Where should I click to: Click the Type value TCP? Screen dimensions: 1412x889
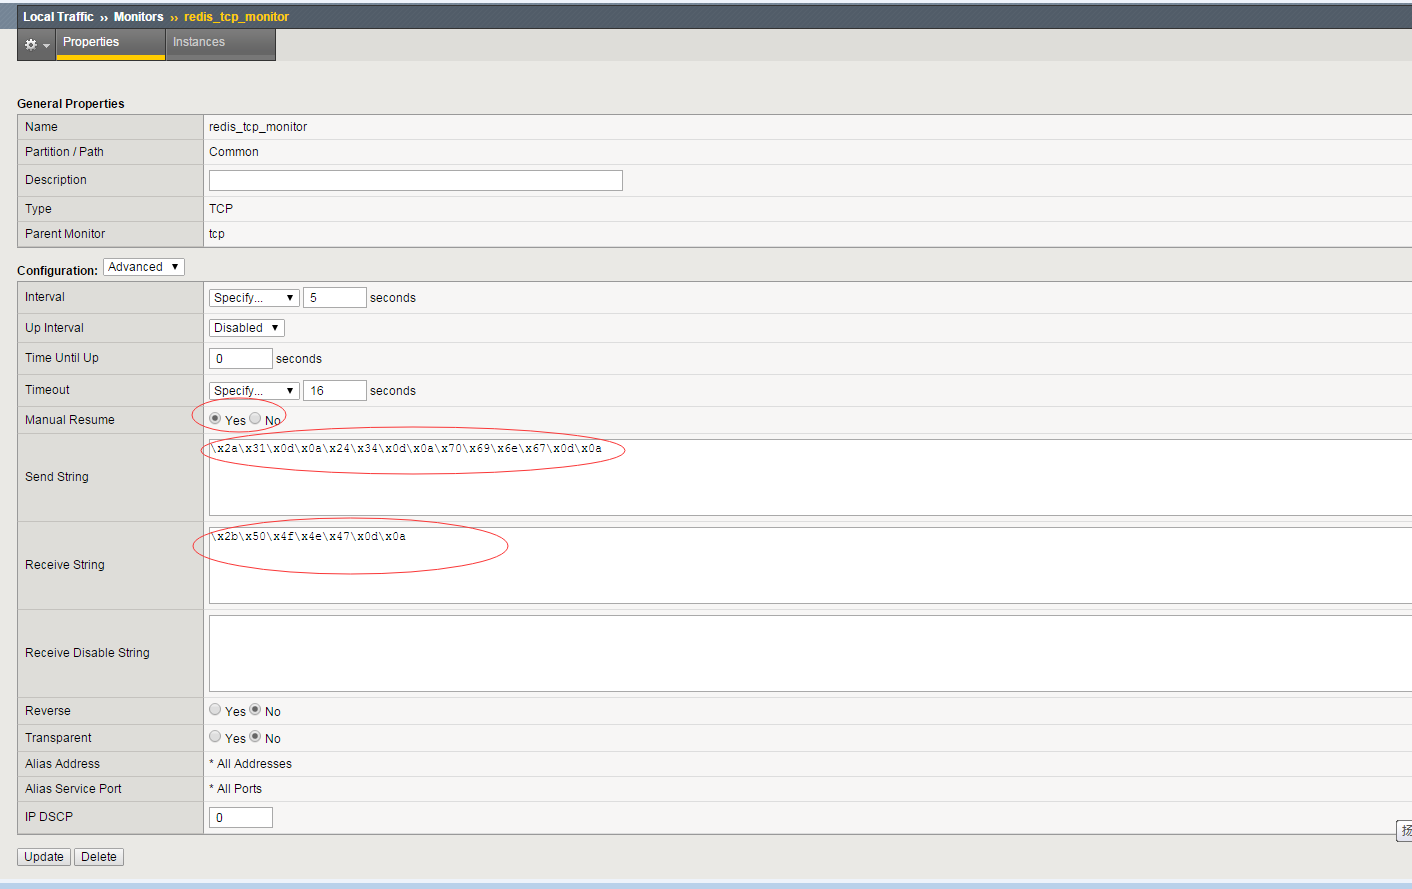[221, 209]
